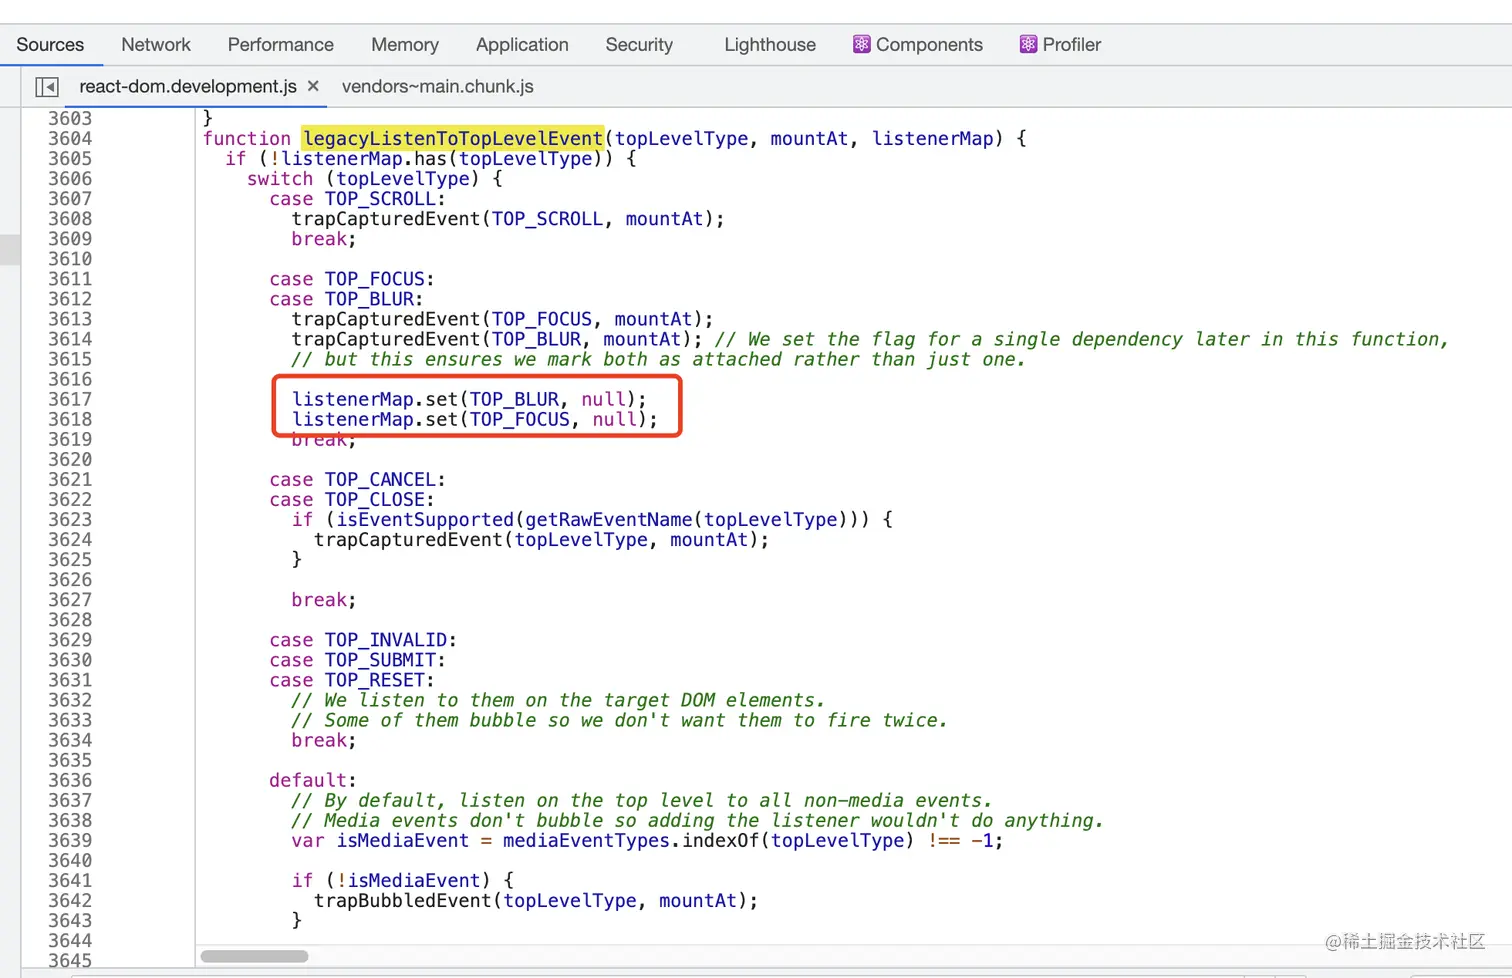Screen dimensions: 1512x978
Task: Click 'trapBubbledEvent(topLevelType, mountAt);' code line
Action: [x=536, y=901]
